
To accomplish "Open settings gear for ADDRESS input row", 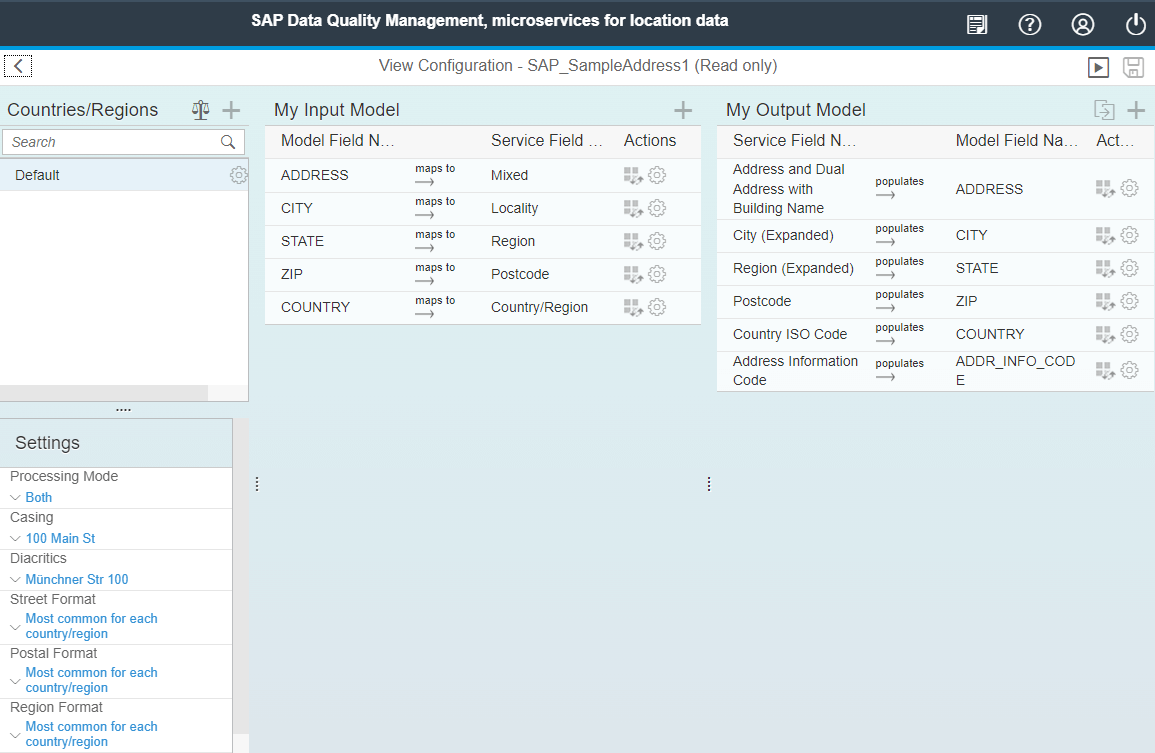I will [657, 176].
